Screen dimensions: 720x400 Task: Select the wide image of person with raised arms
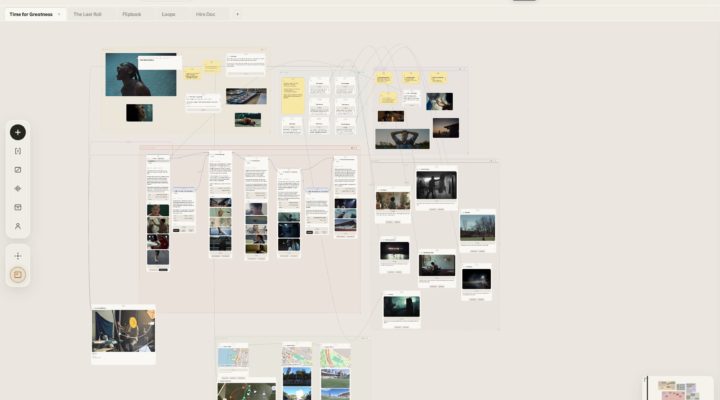pyautogui.click(x=402, y=139)
